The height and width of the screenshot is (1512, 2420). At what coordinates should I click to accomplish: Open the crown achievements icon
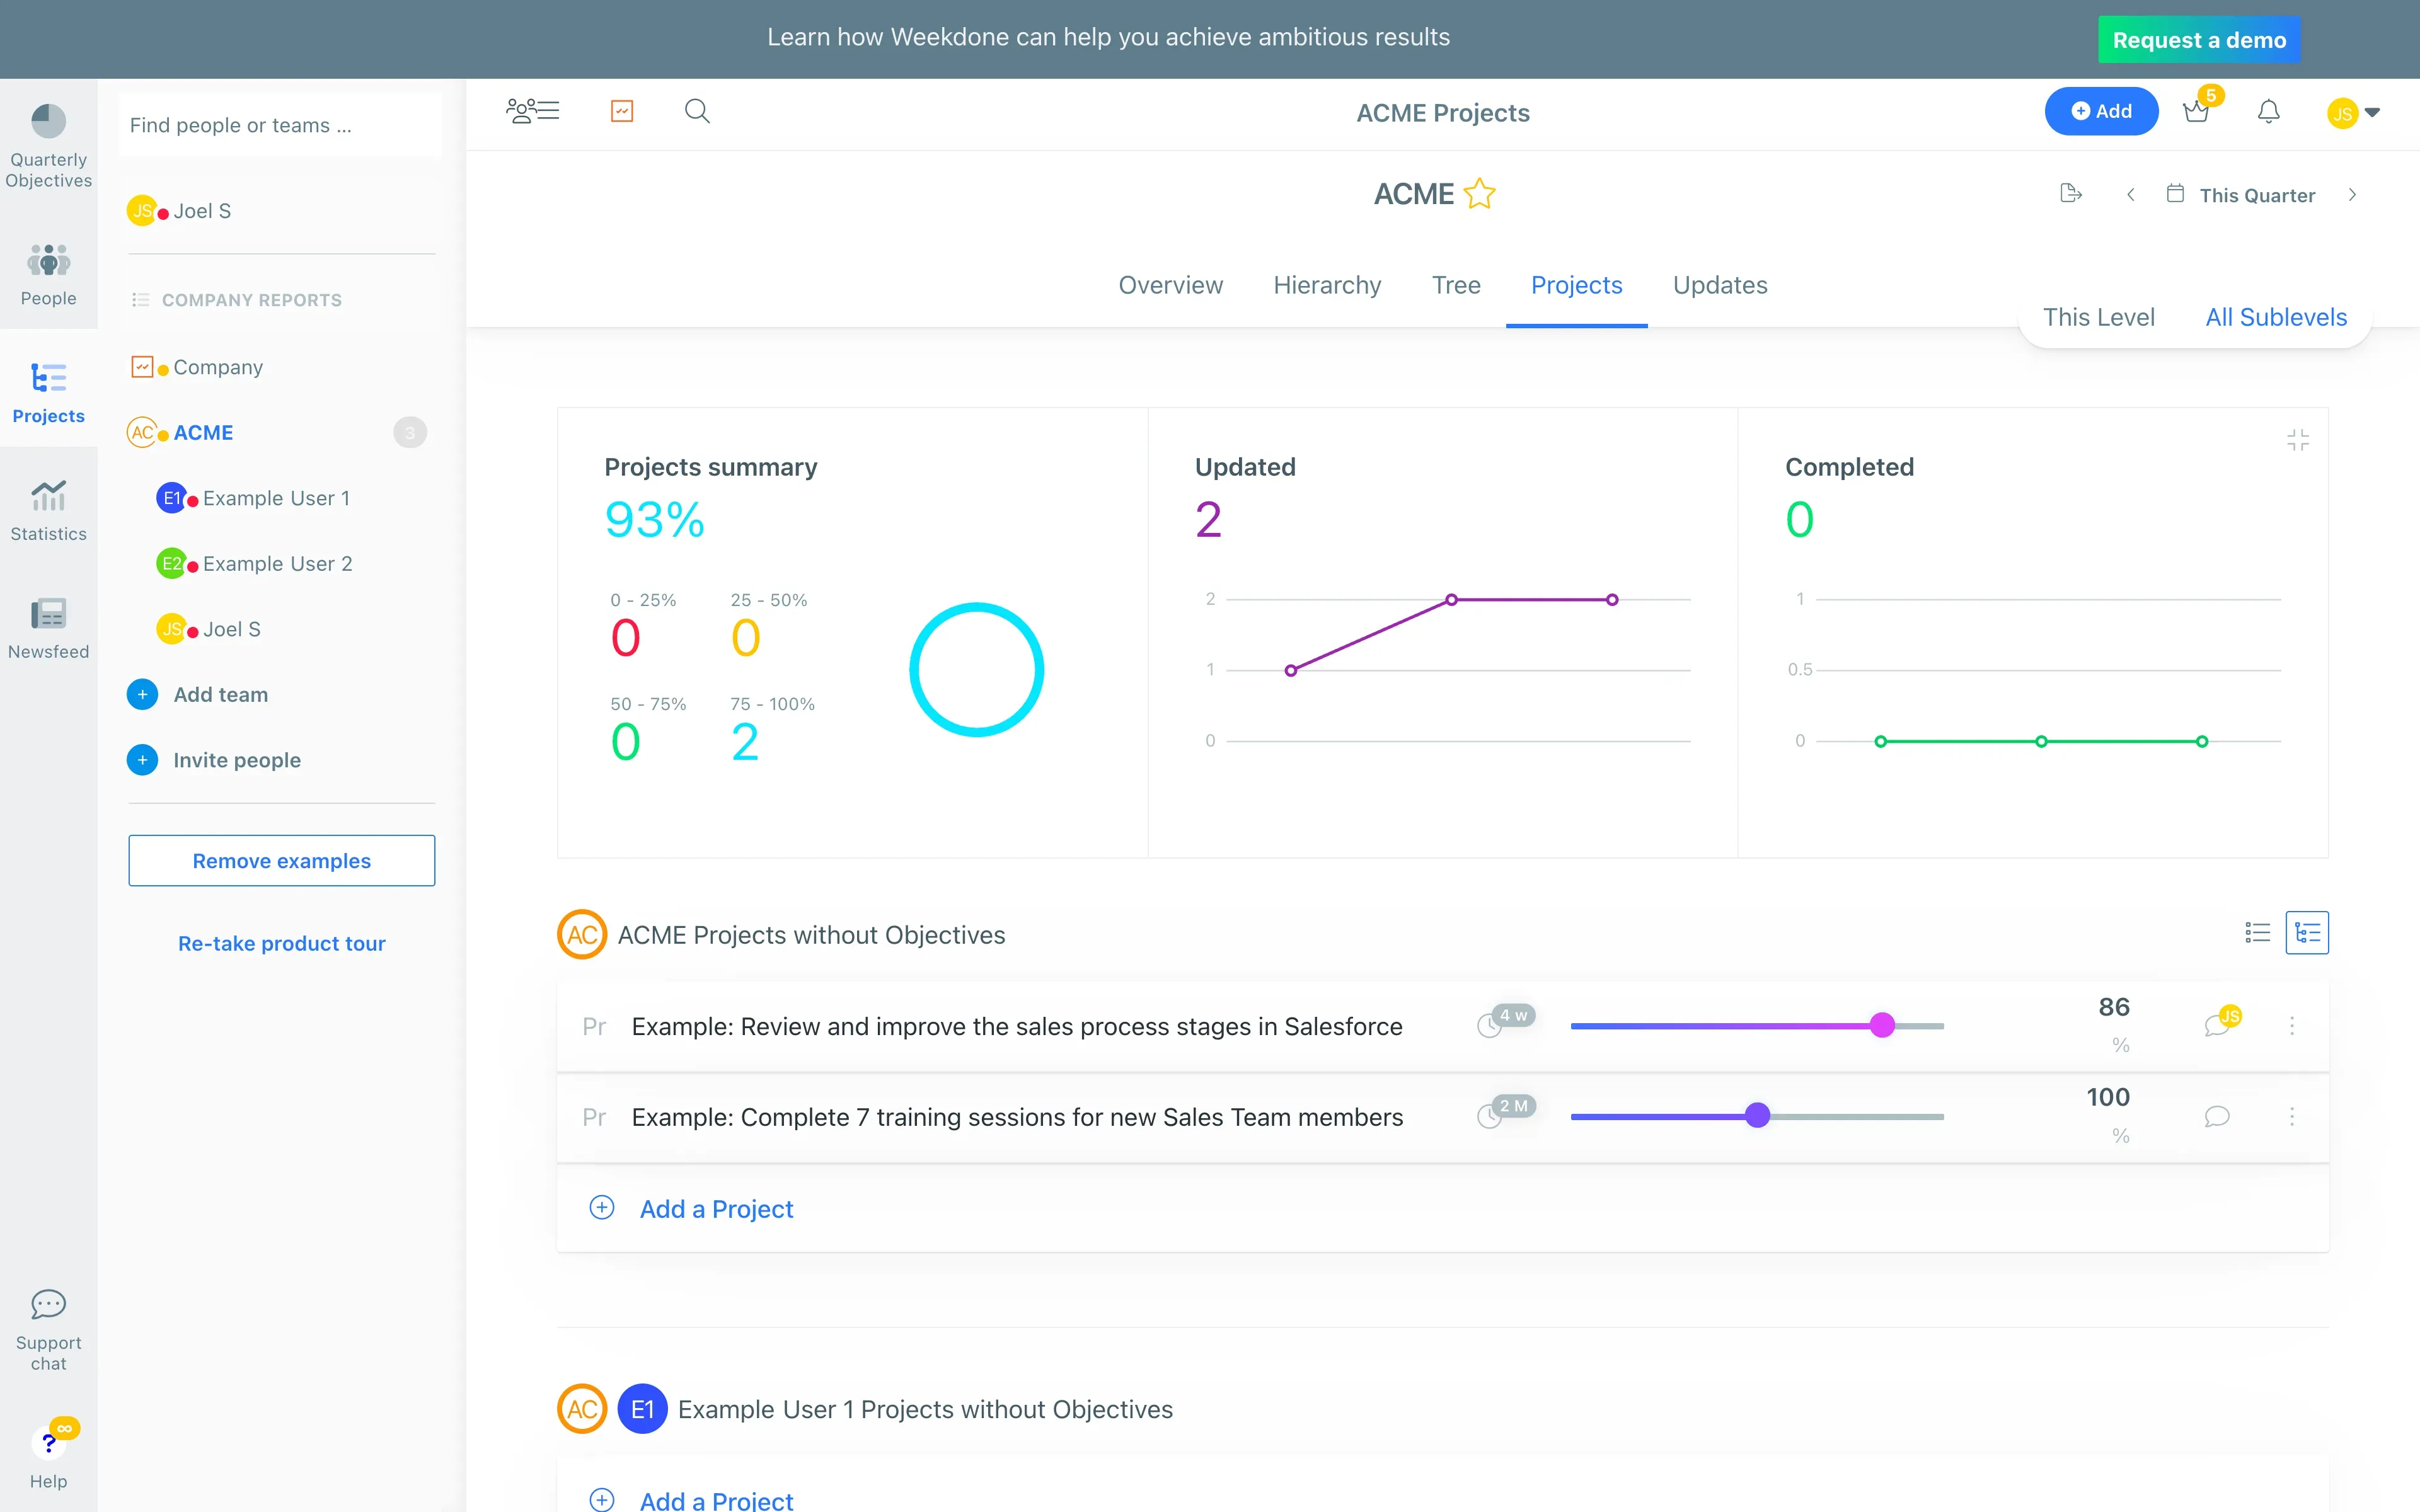tap(2197, 111)
